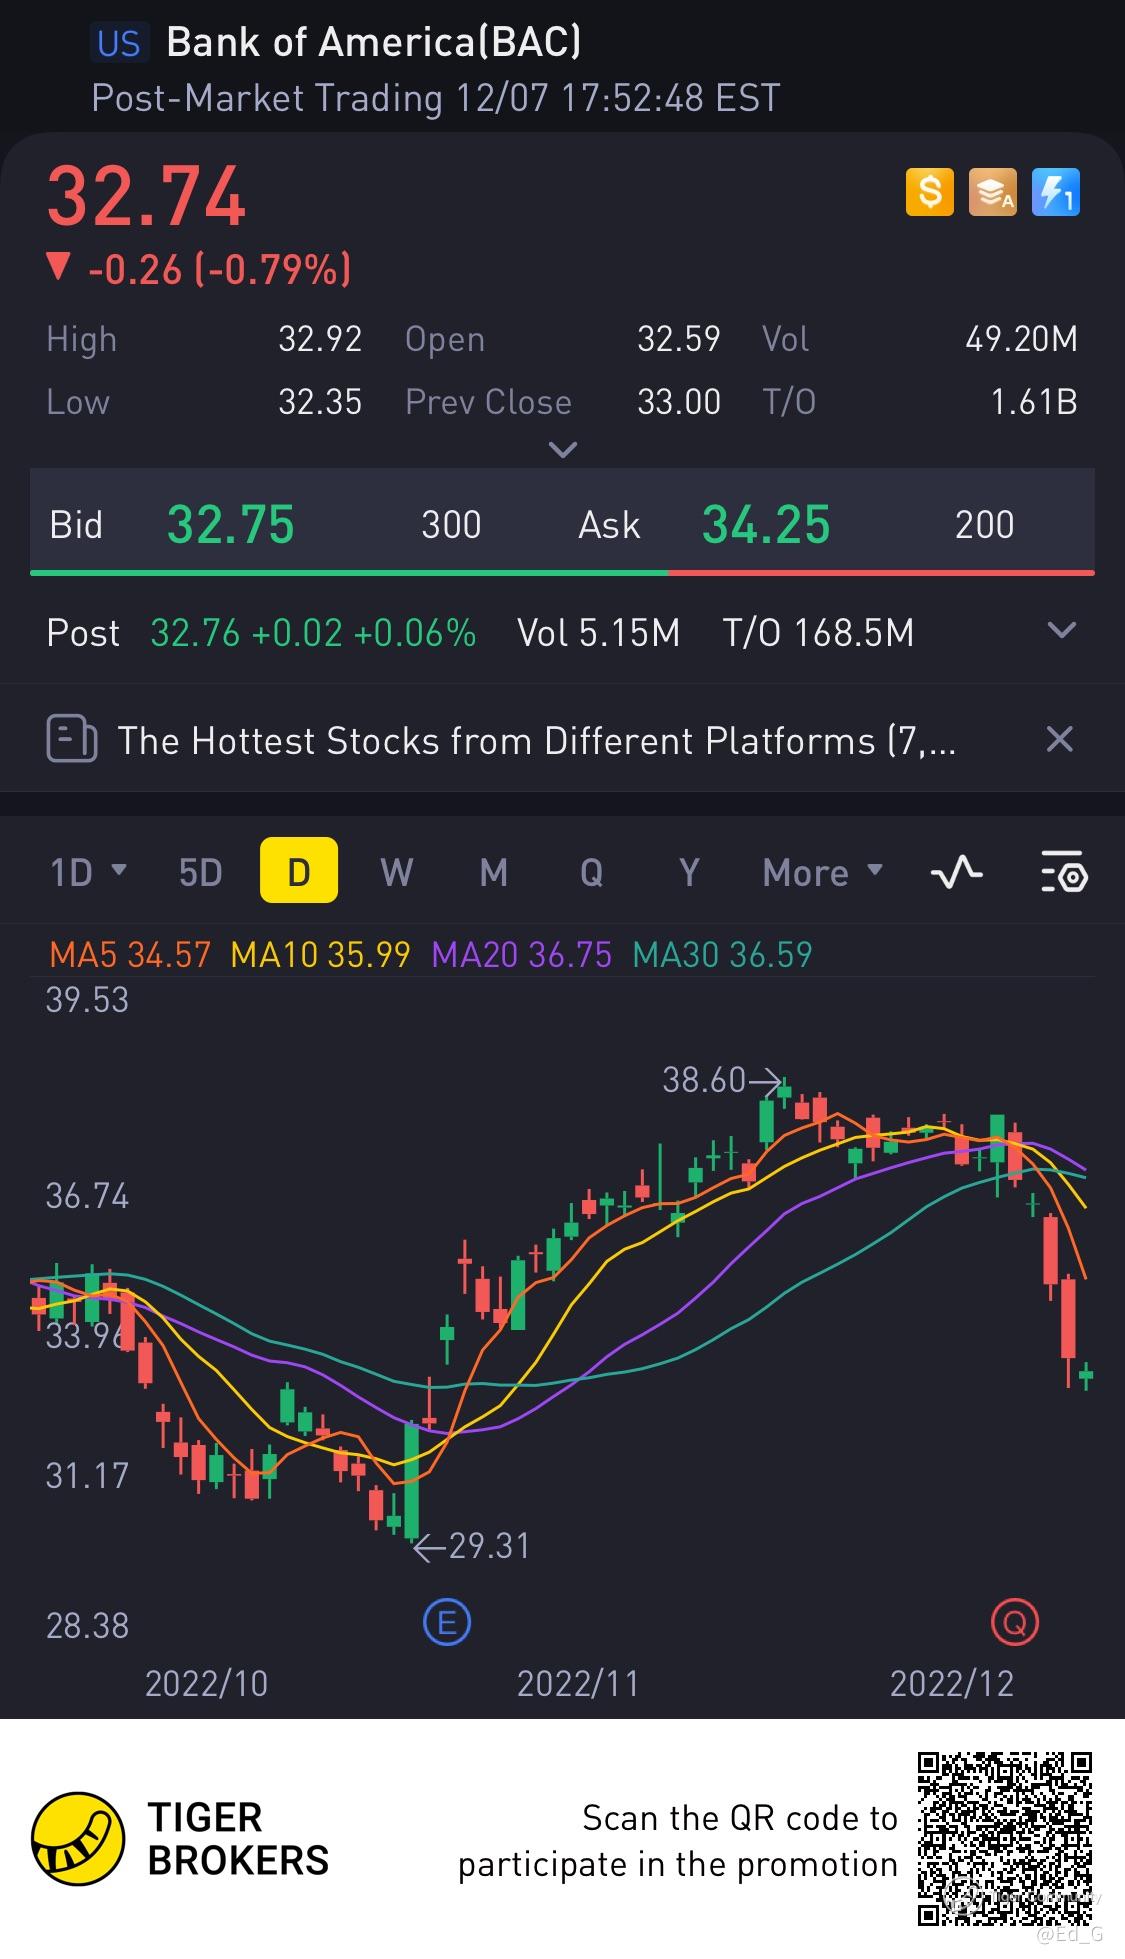Image resolution: width=1125 pixels, height=1959 pixels.
Task: Switch to 5D chart tab
Action: pyautogui.click(x=200, y=872)
